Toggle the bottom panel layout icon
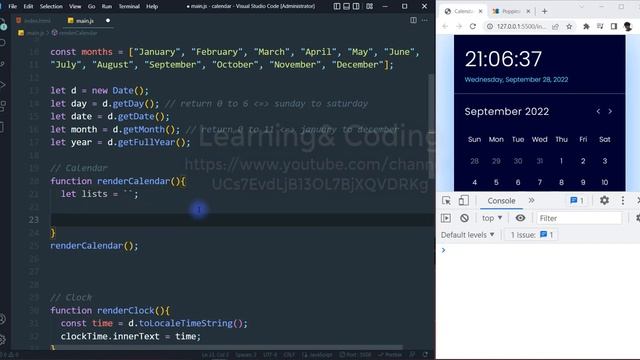Screen dimensions: 640x360 [347, 6]
